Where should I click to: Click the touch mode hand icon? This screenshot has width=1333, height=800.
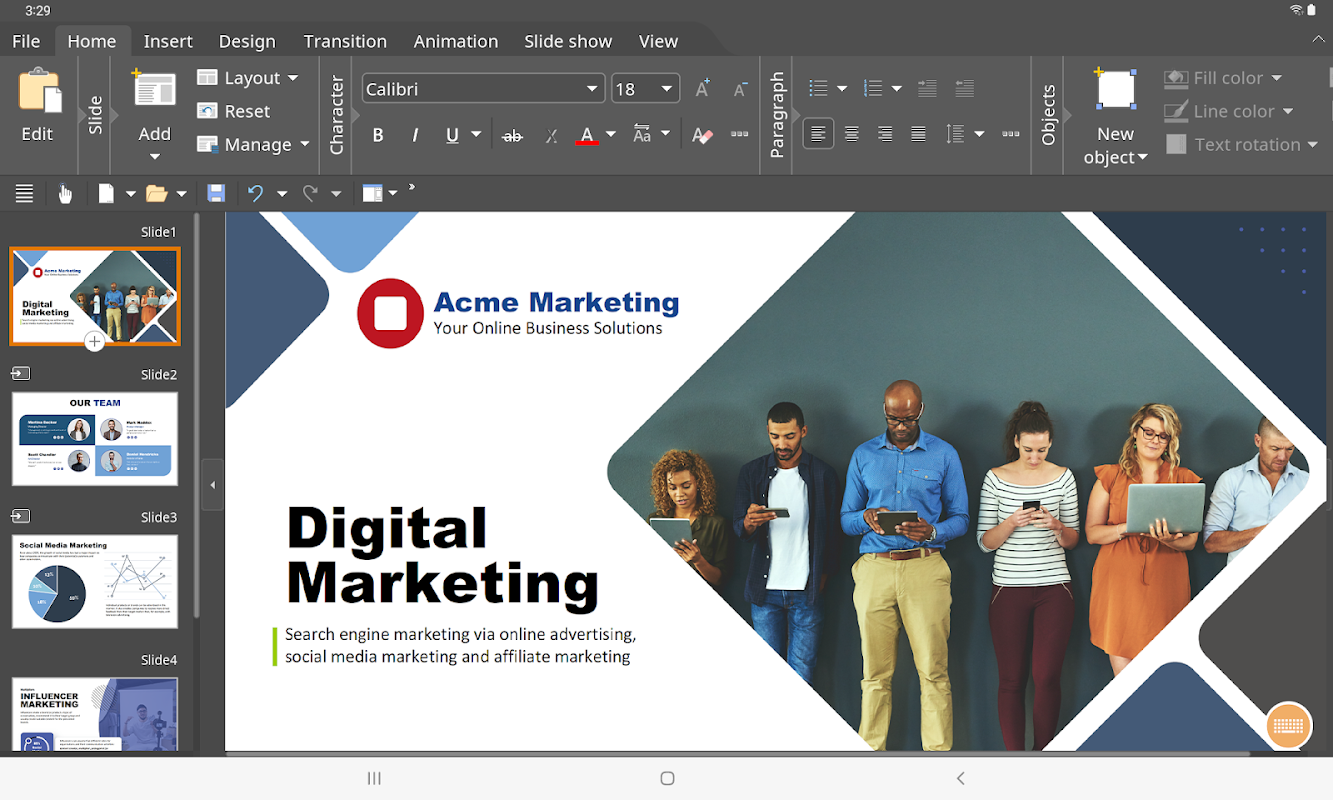point(65,193)
